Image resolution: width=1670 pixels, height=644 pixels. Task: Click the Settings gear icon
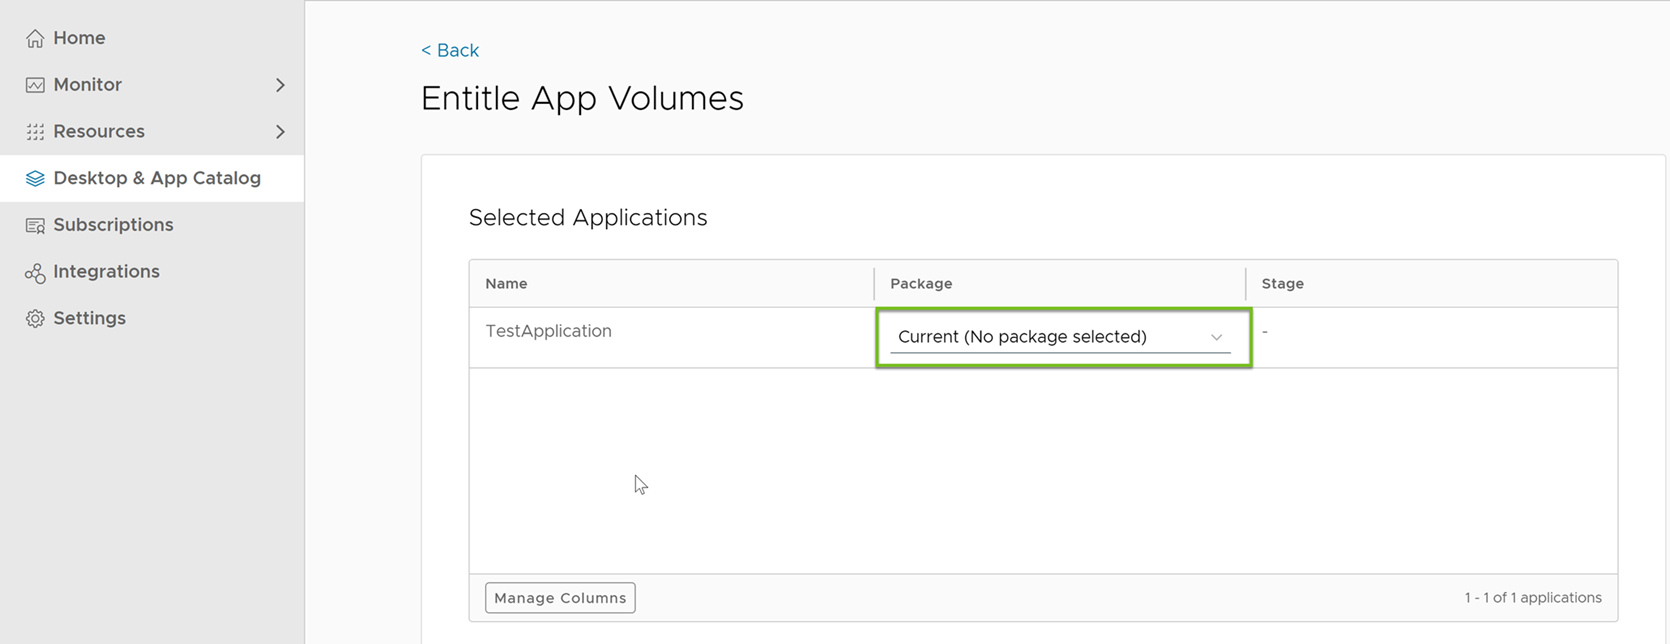pos(35,318)
